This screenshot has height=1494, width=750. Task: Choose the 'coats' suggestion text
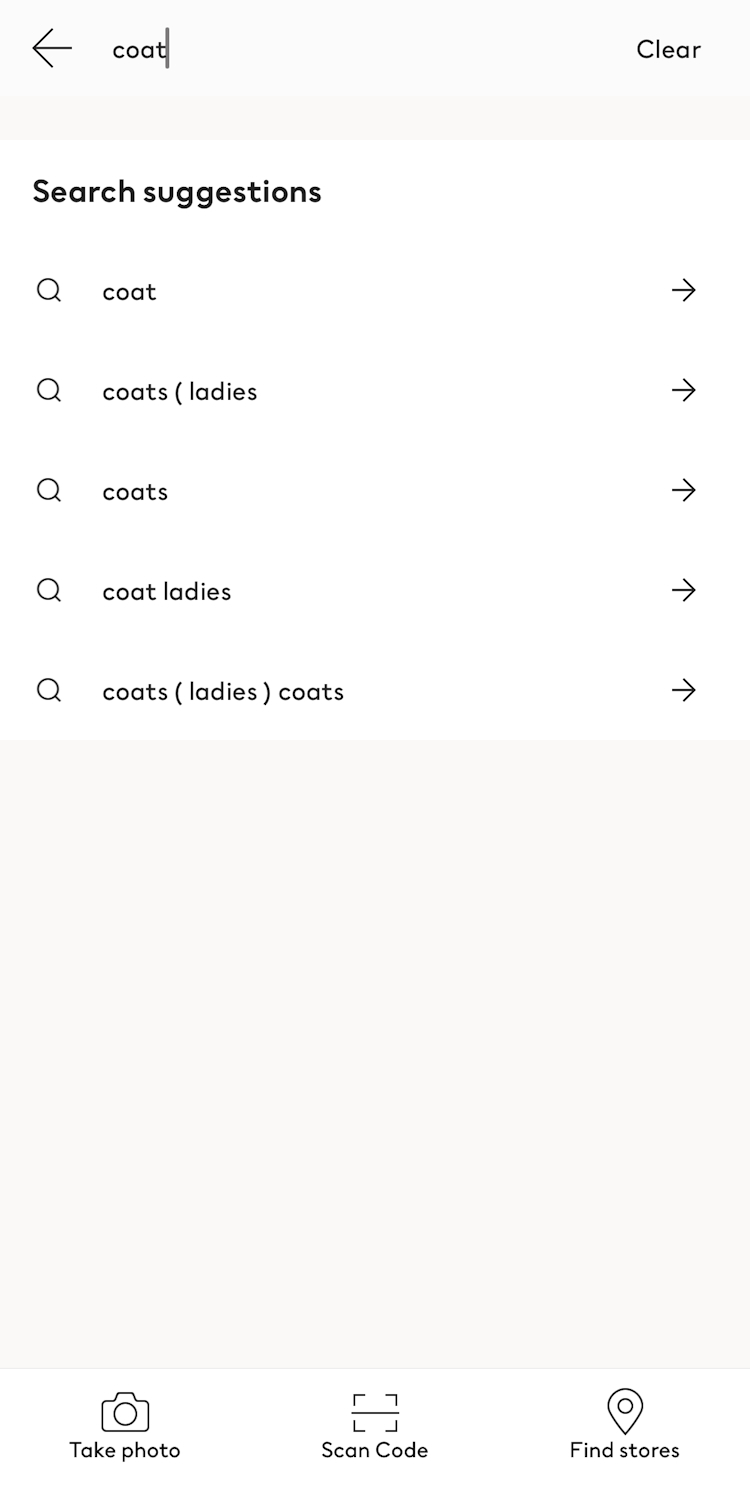[135, 491]
